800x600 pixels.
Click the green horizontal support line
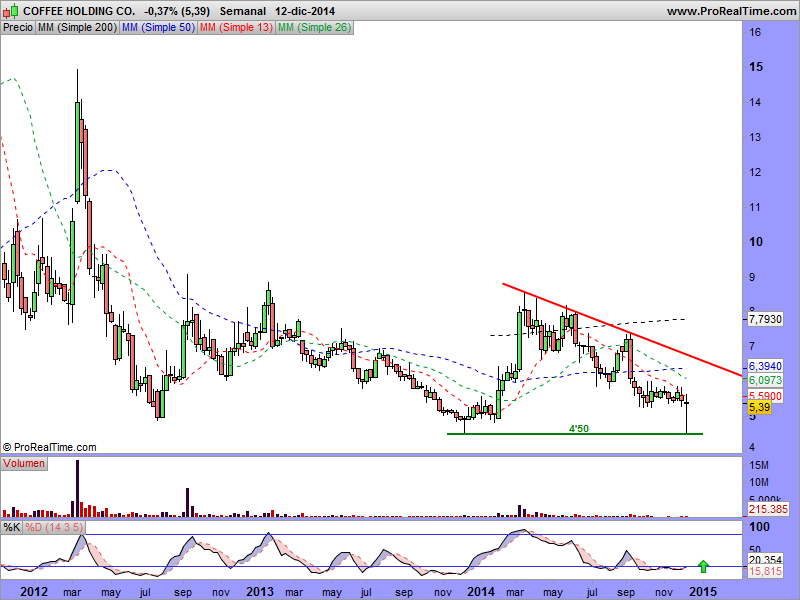pyautogui.click(x=574, y=434)
